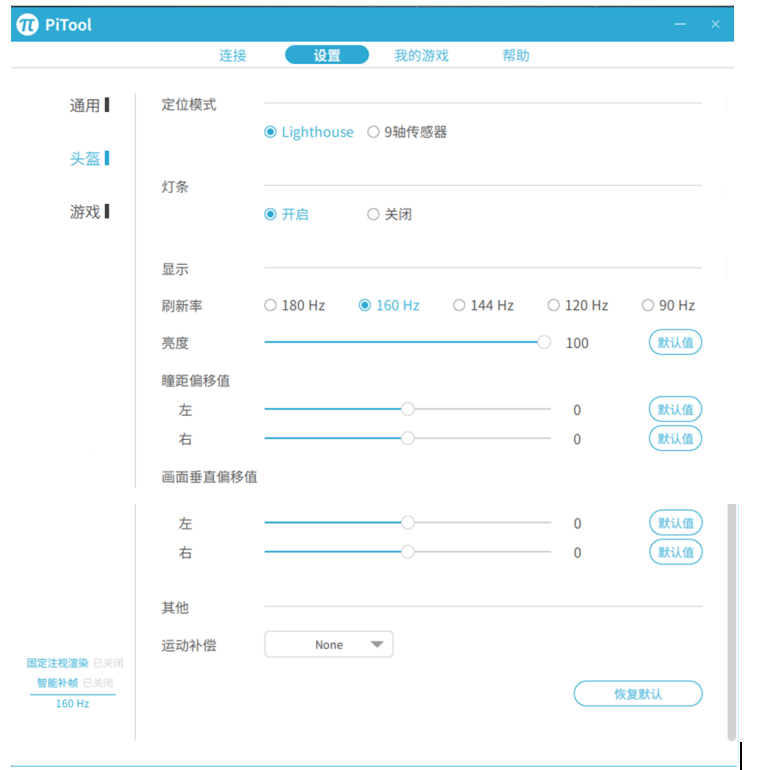Click the 其他 section heading
Screen dimensions: 761x770
pyautogui.click(x=175, y=608)
